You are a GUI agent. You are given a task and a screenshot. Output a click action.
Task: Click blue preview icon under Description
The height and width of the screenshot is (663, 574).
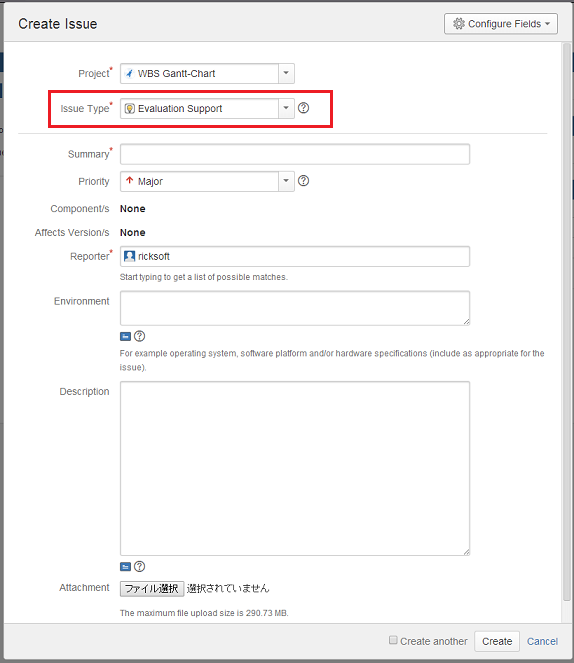(x=126, y=567)
